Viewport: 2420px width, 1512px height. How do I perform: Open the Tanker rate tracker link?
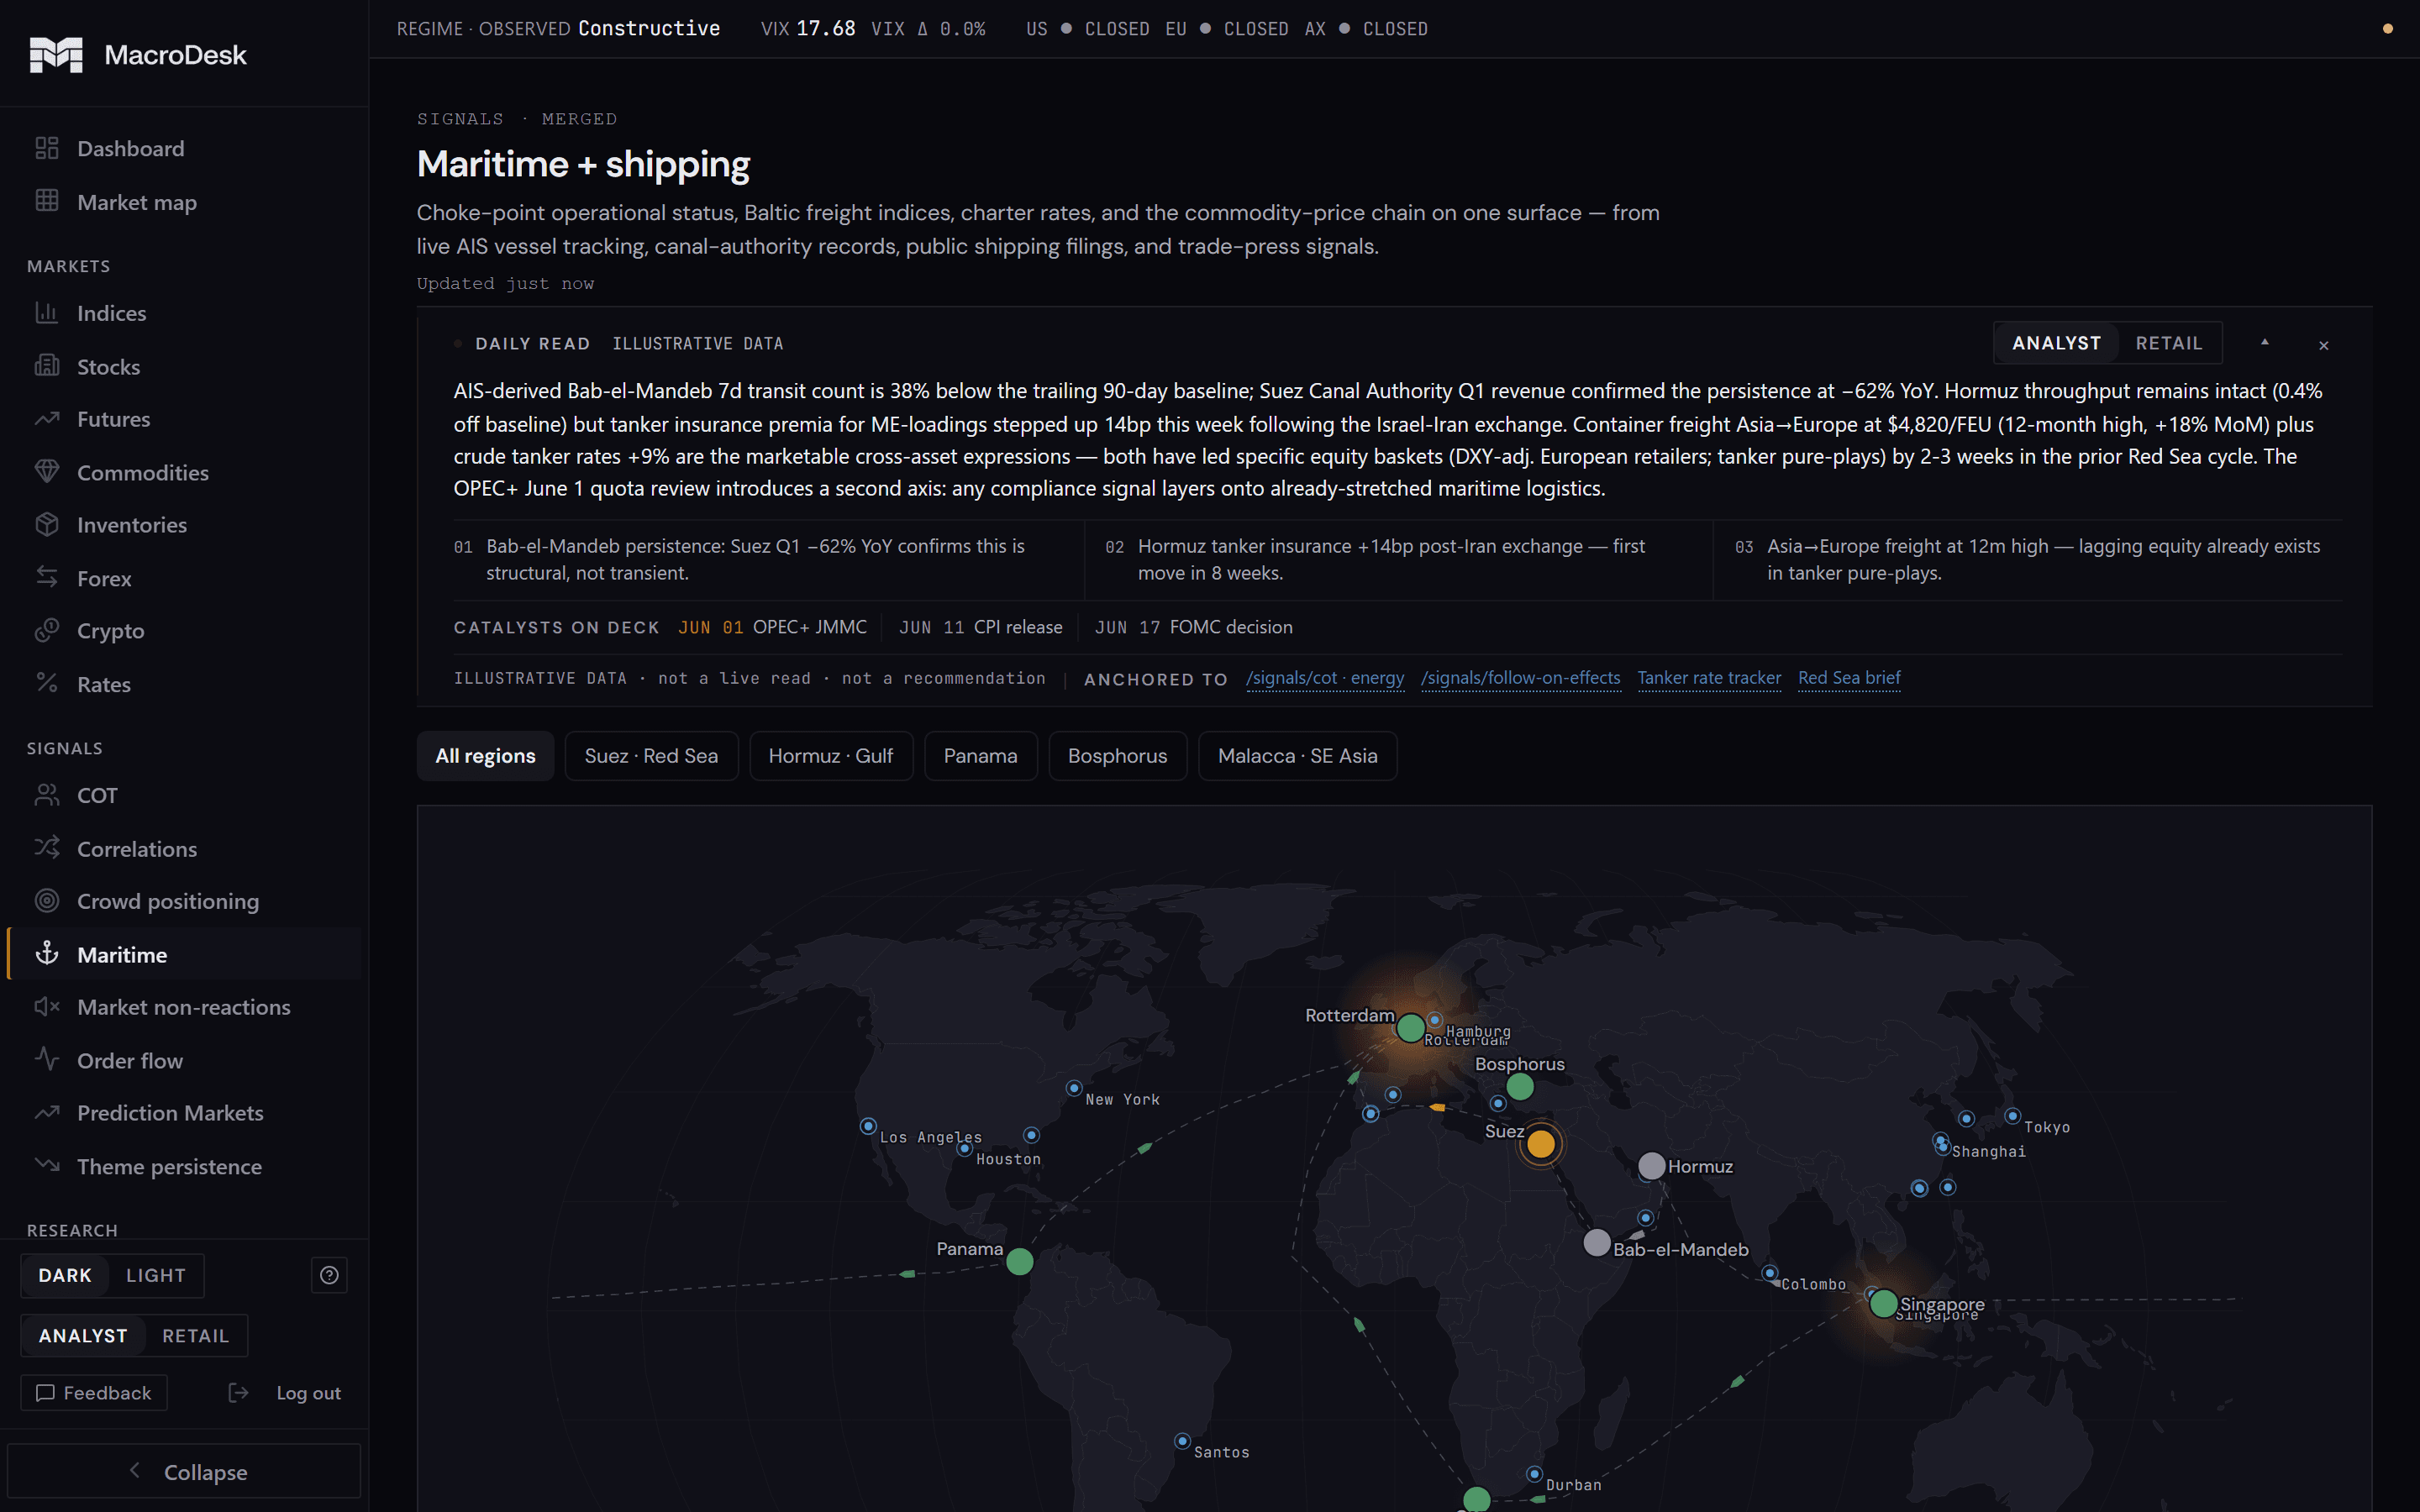1709,678
